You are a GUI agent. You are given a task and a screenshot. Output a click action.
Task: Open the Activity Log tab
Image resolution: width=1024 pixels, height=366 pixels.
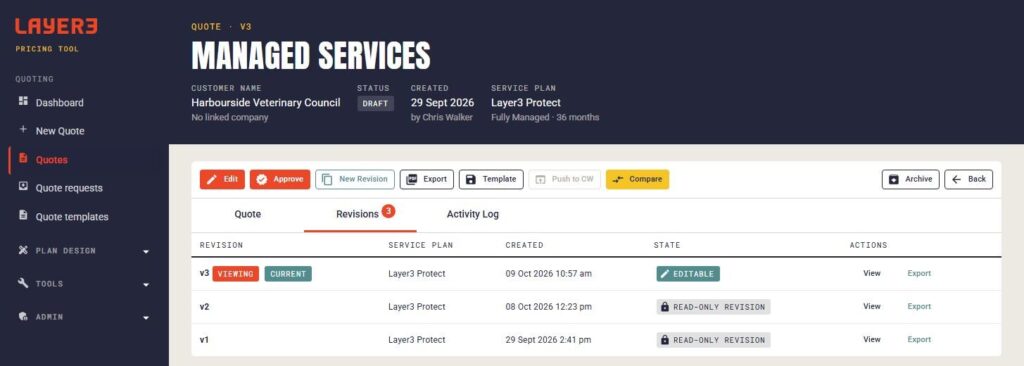[x=473, y=214]
